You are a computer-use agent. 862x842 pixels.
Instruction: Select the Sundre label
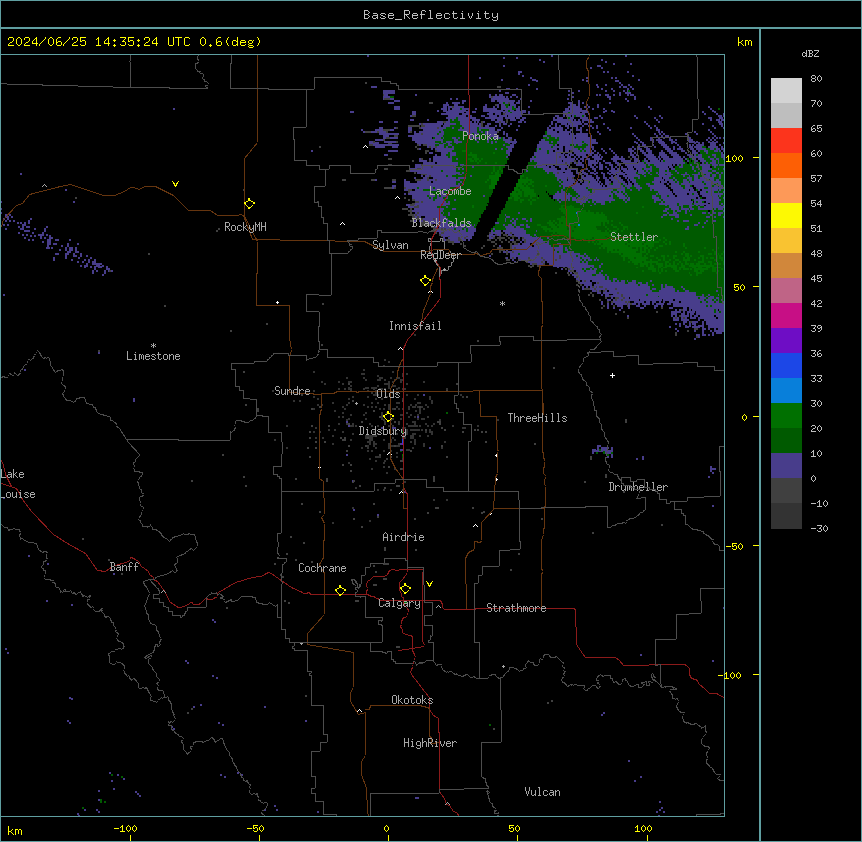point(292,391)
